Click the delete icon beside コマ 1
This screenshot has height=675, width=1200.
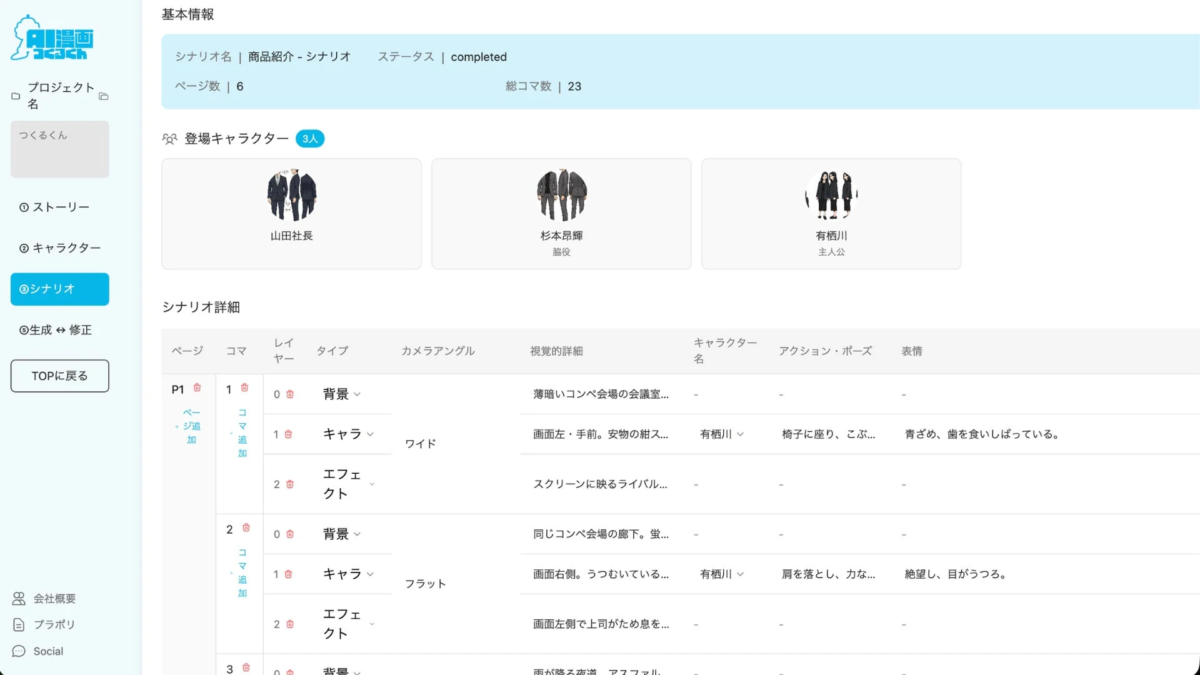click(244, 387)
